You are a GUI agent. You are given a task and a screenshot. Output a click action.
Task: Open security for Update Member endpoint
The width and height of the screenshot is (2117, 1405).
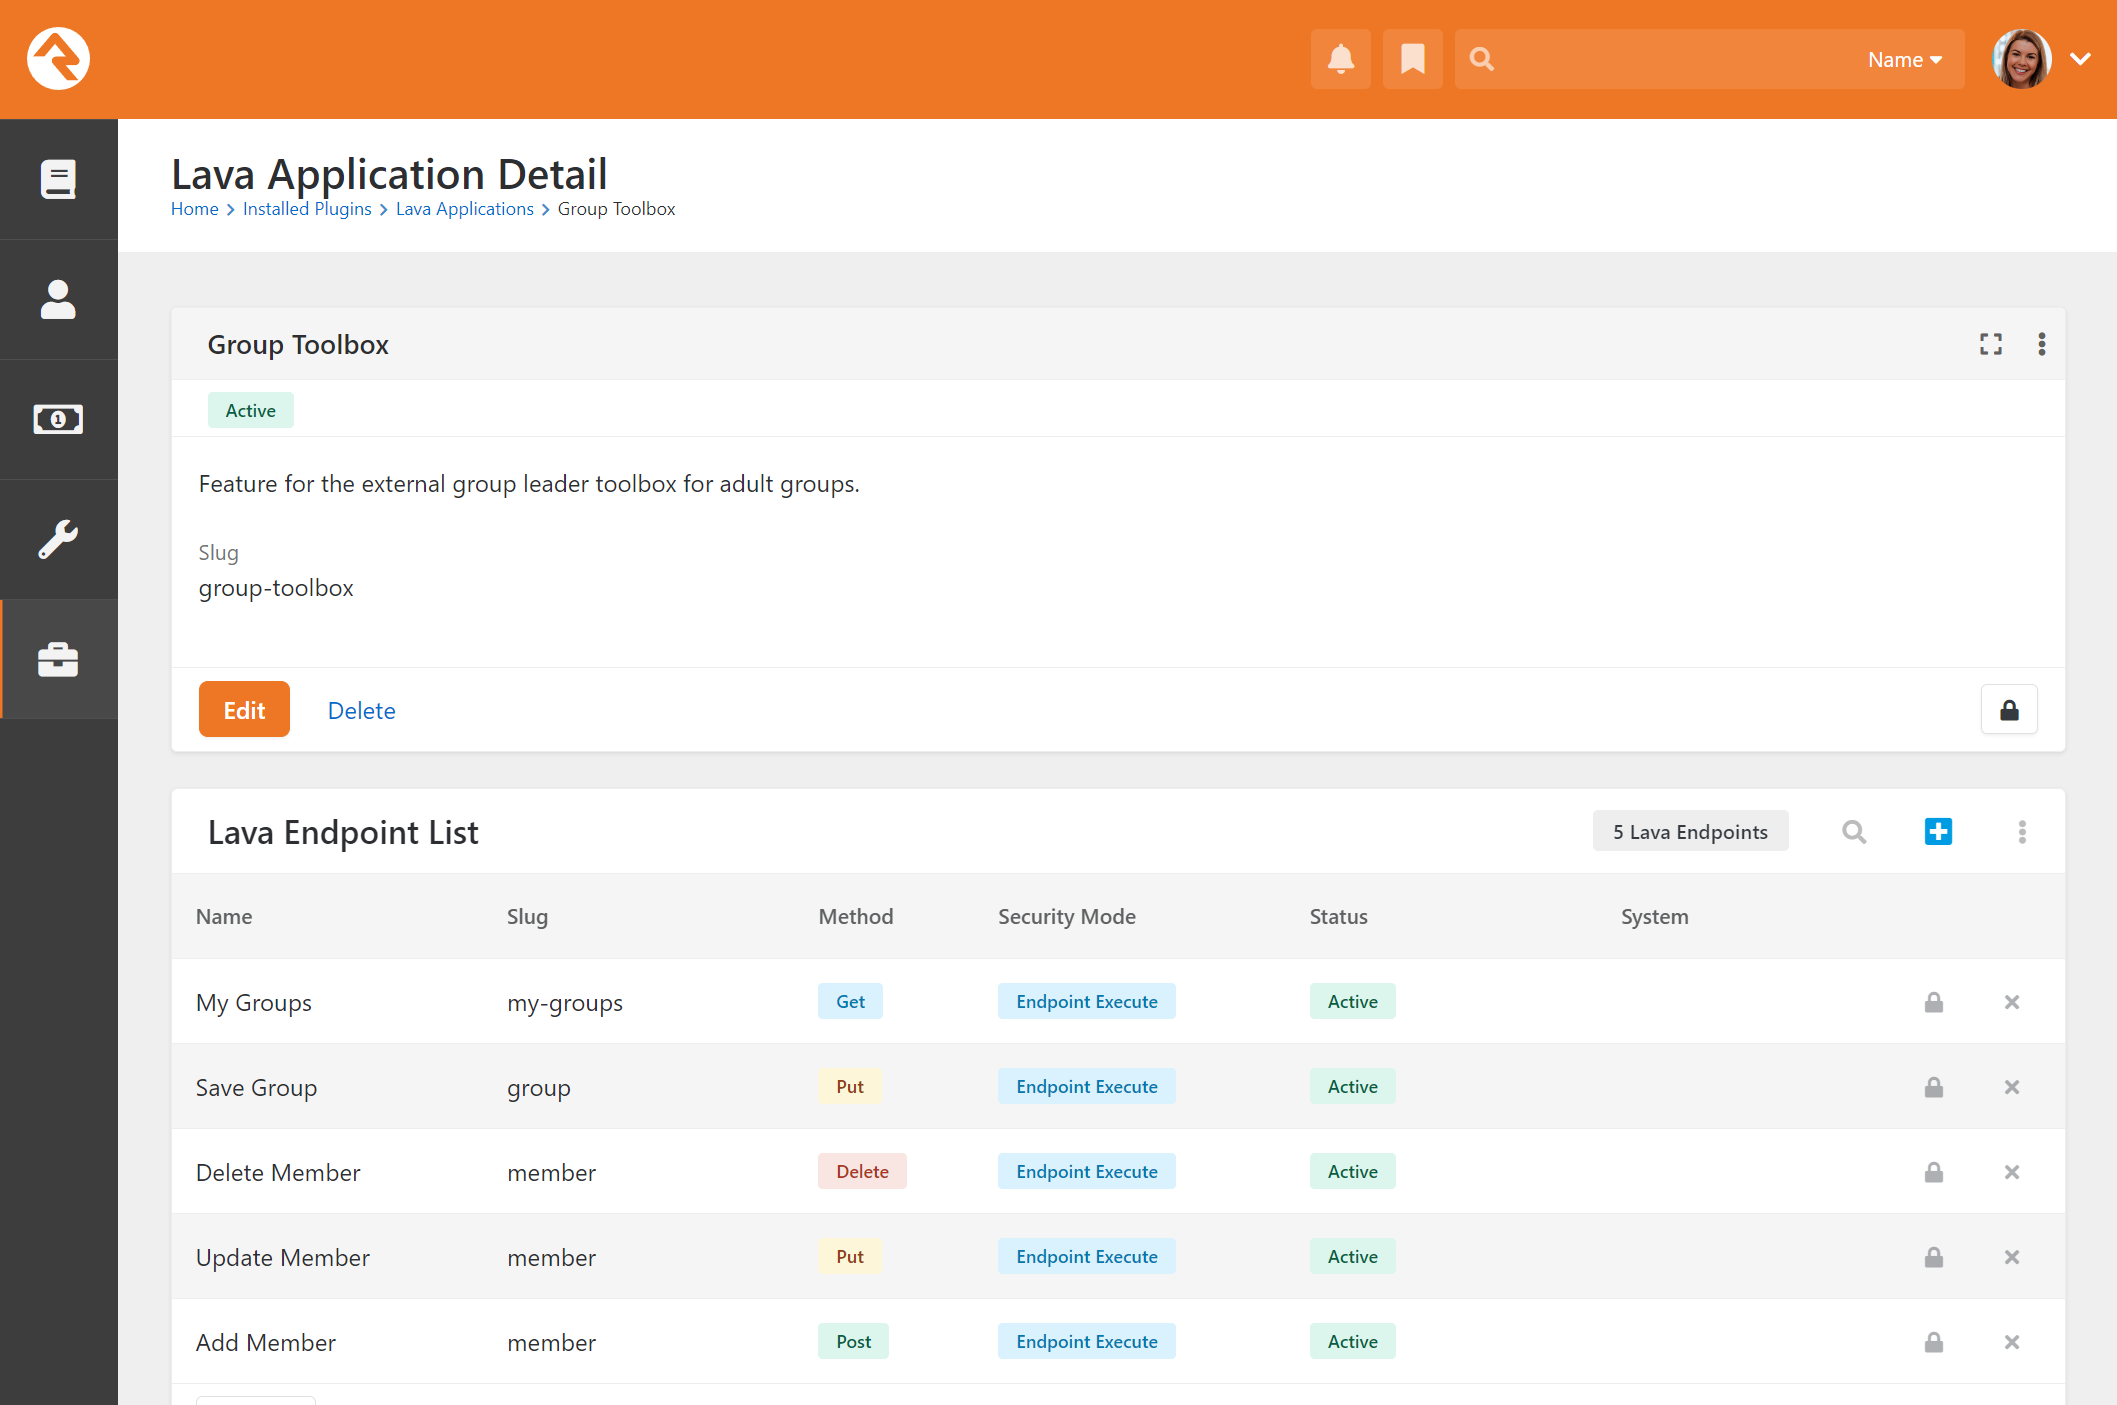click(1933, 1257)
